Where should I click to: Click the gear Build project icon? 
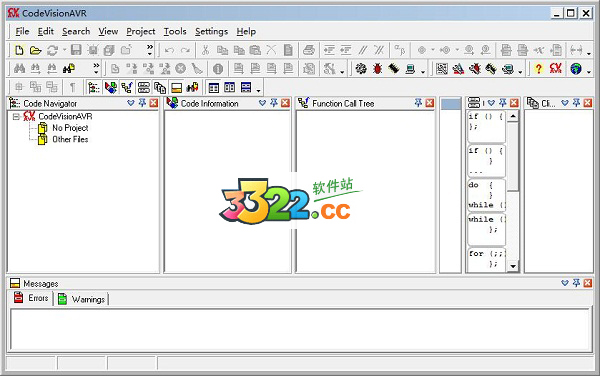tap(361, 69)
